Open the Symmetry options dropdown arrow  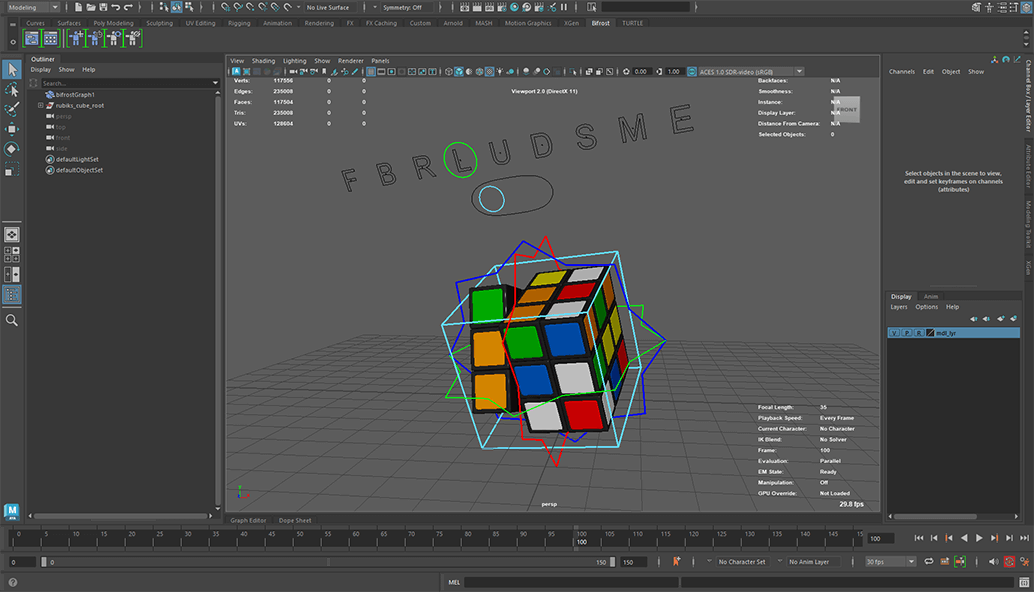375,7
